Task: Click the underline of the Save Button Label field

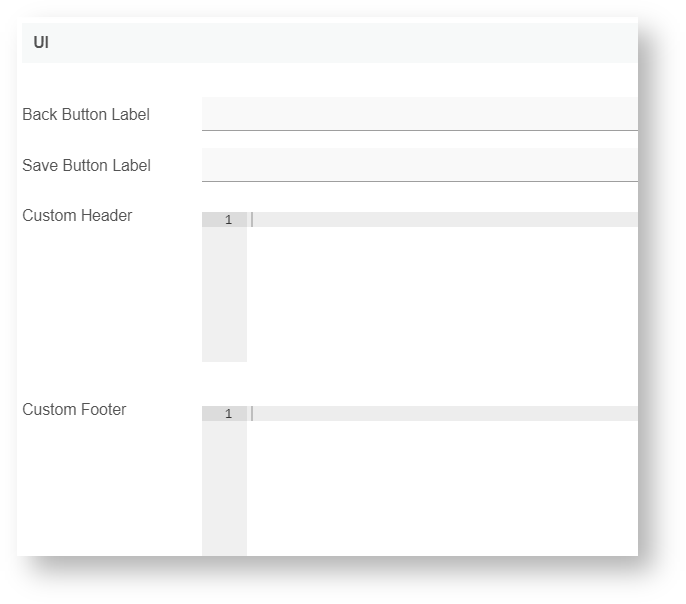Action: point(419,181)
